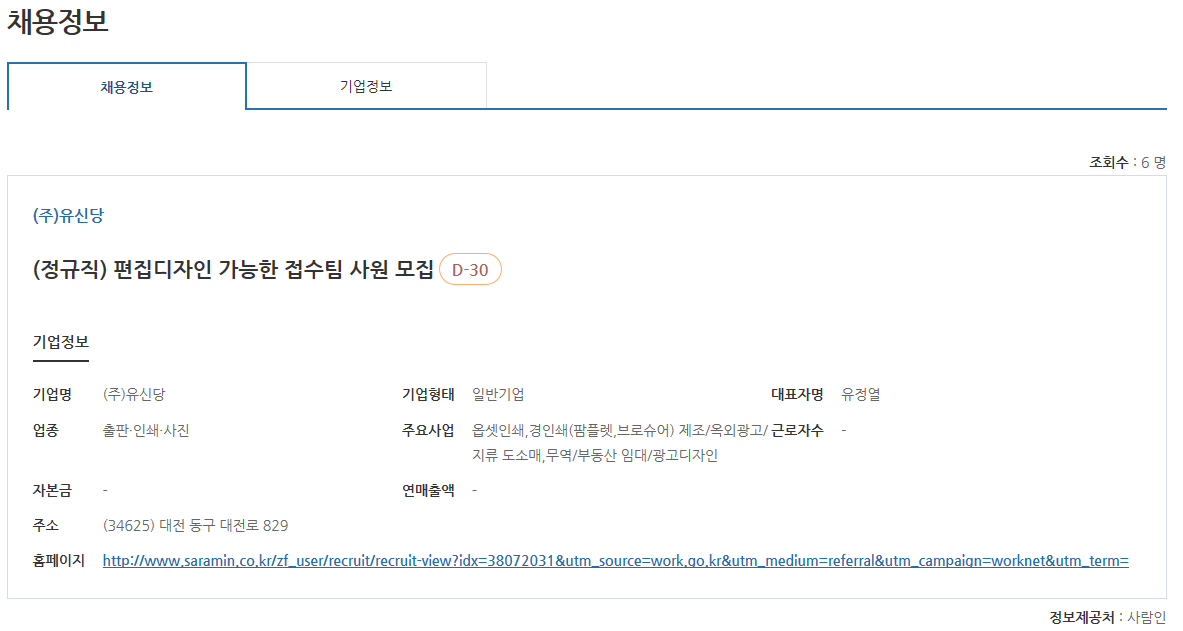
Task: Click the 근로자수 label
Action: click(x=797, y=430)
